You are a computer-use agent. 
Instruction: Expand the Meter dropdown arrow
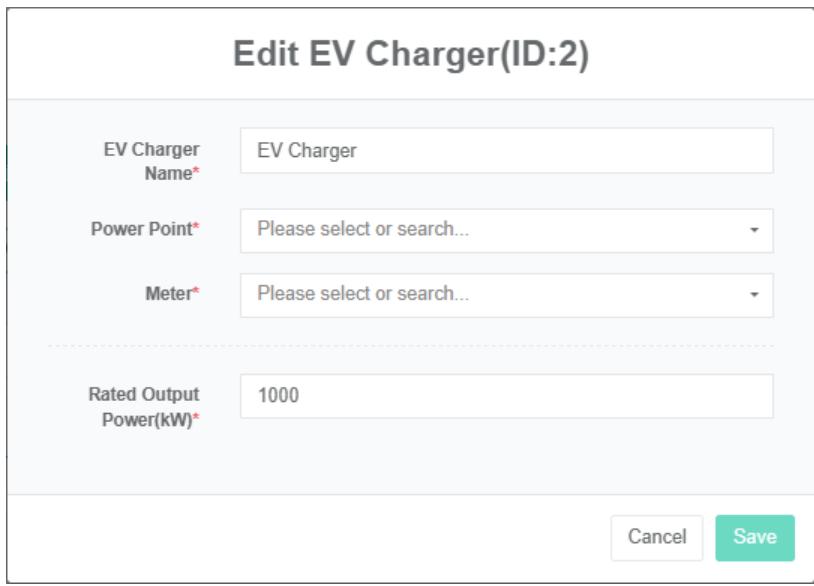point(754,295)
